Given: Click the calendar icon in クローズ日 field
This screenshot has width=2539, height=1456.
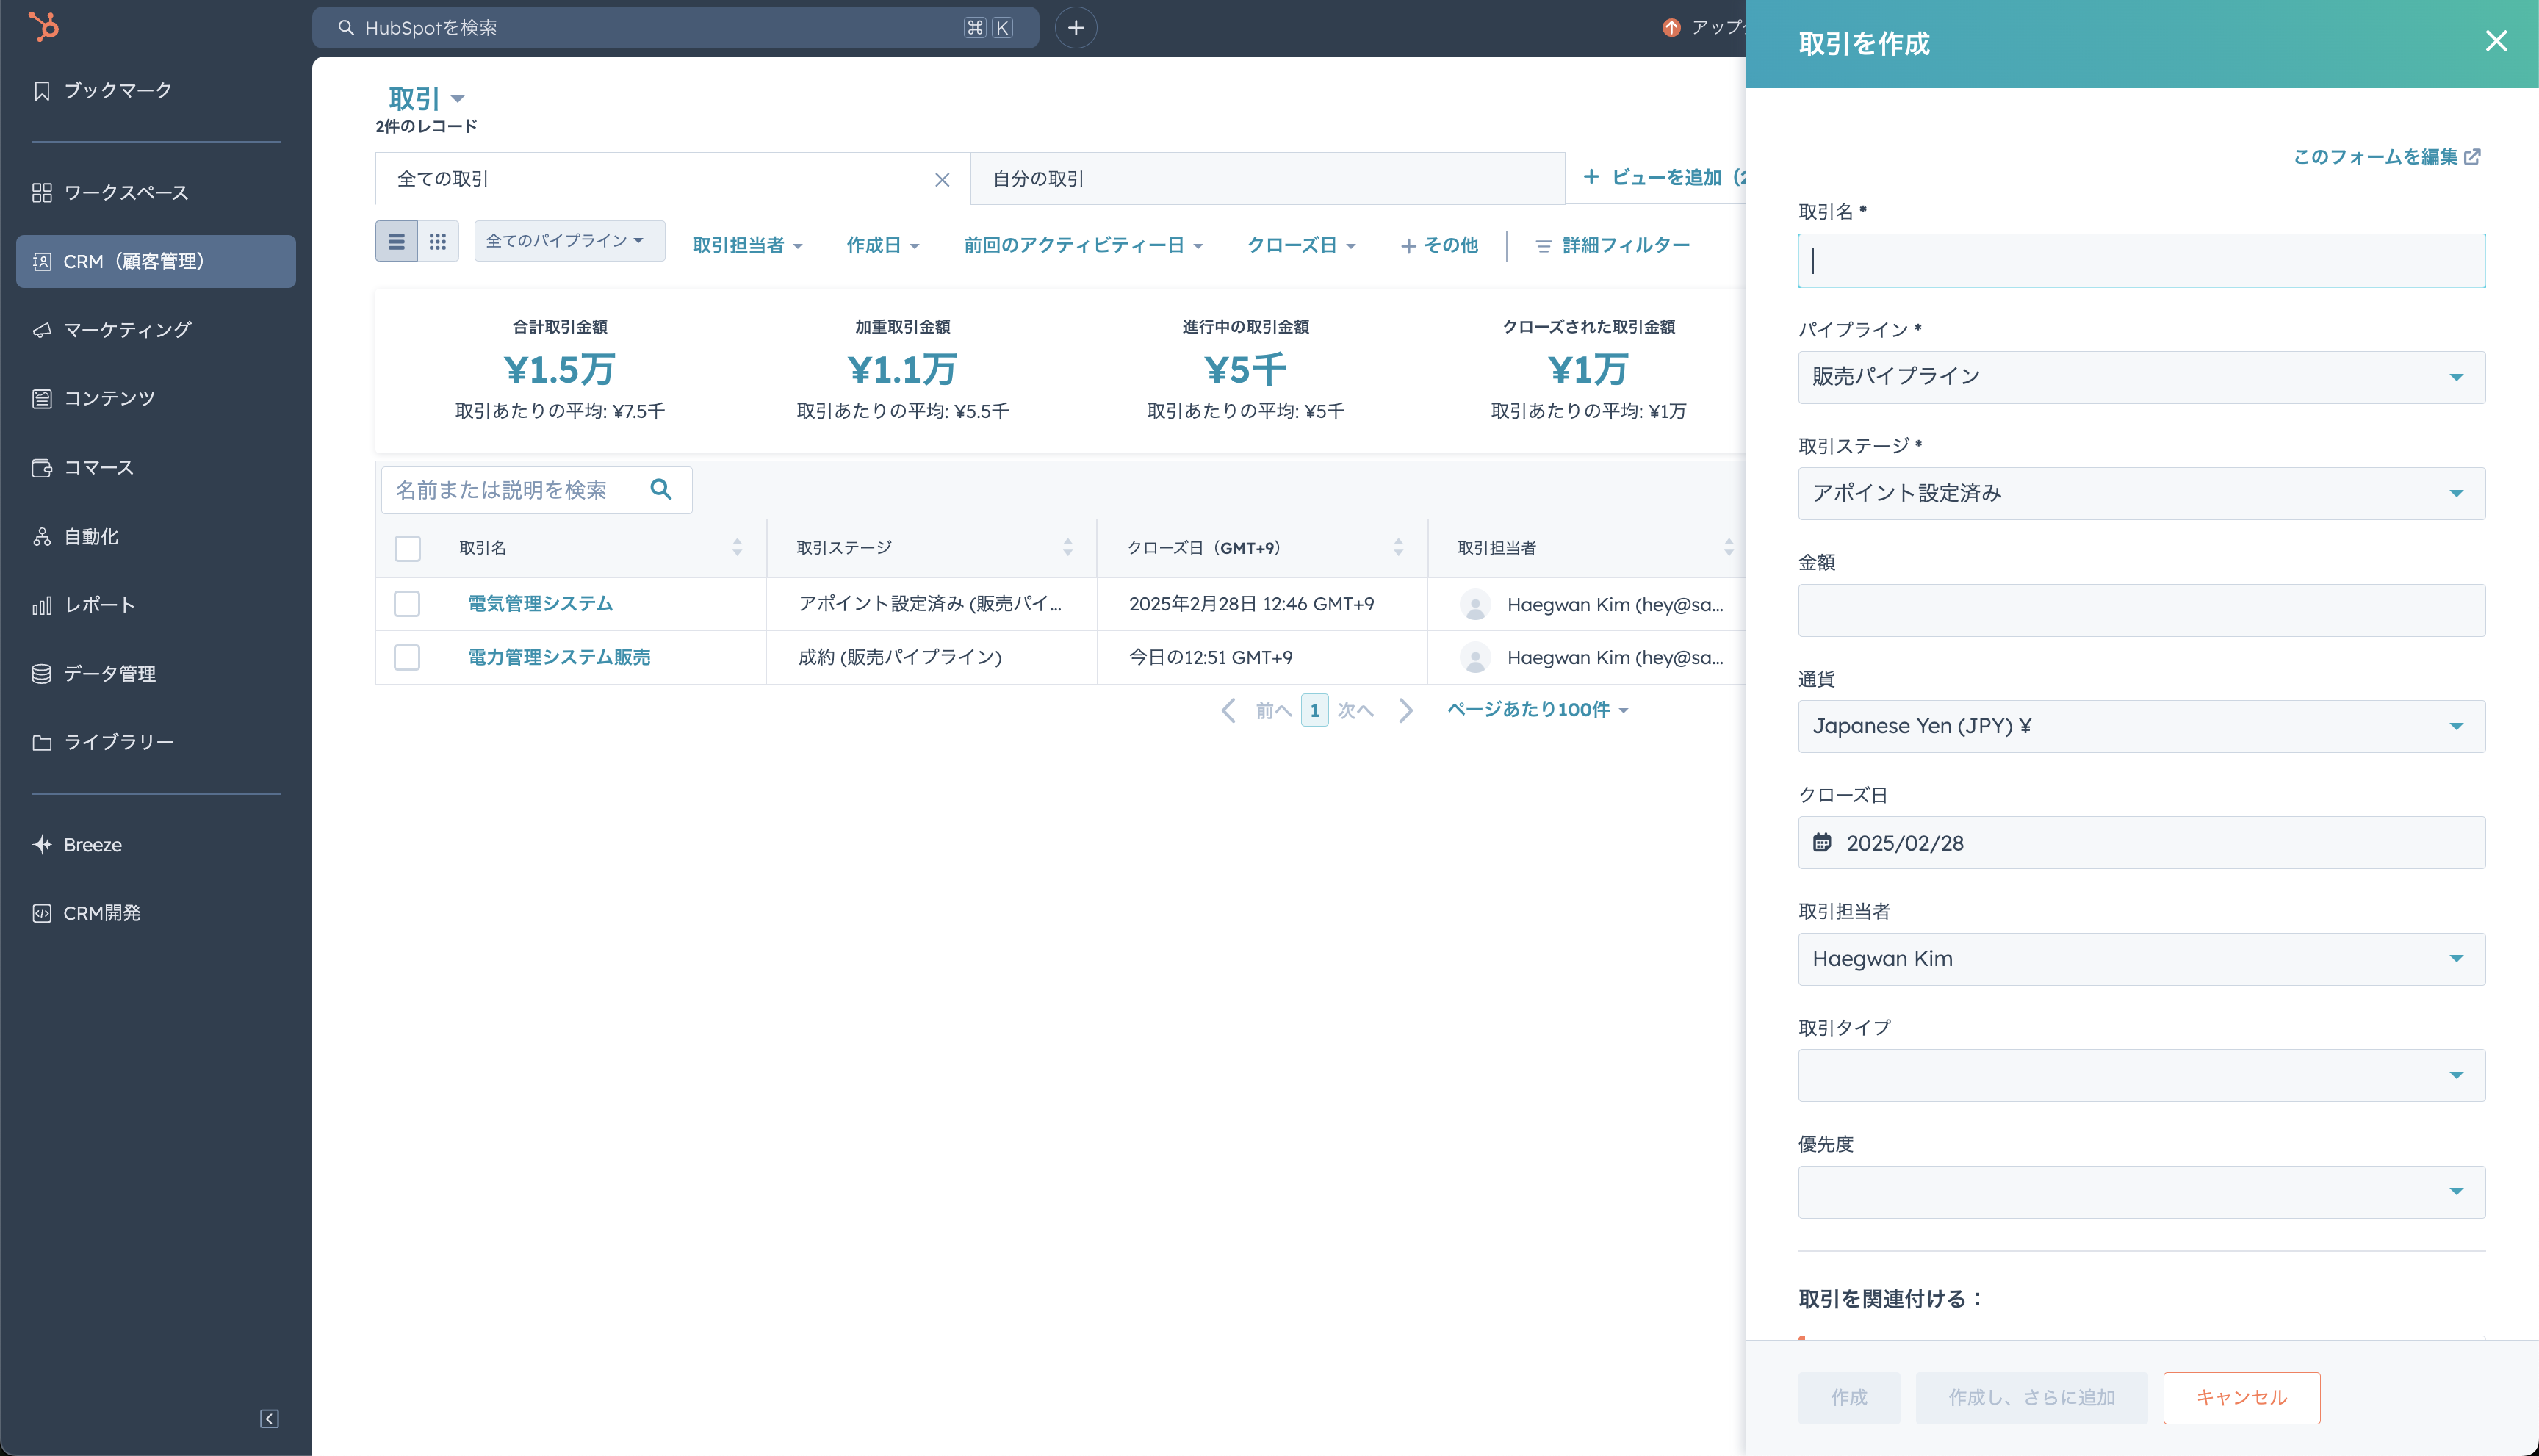Looking at the screenshot, I should [1822, 842].
